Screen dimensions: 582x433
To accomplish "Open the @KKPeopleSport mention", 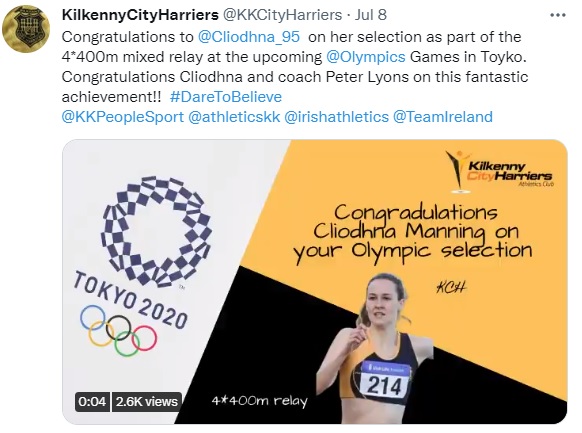I will click(x=122, y=117).
